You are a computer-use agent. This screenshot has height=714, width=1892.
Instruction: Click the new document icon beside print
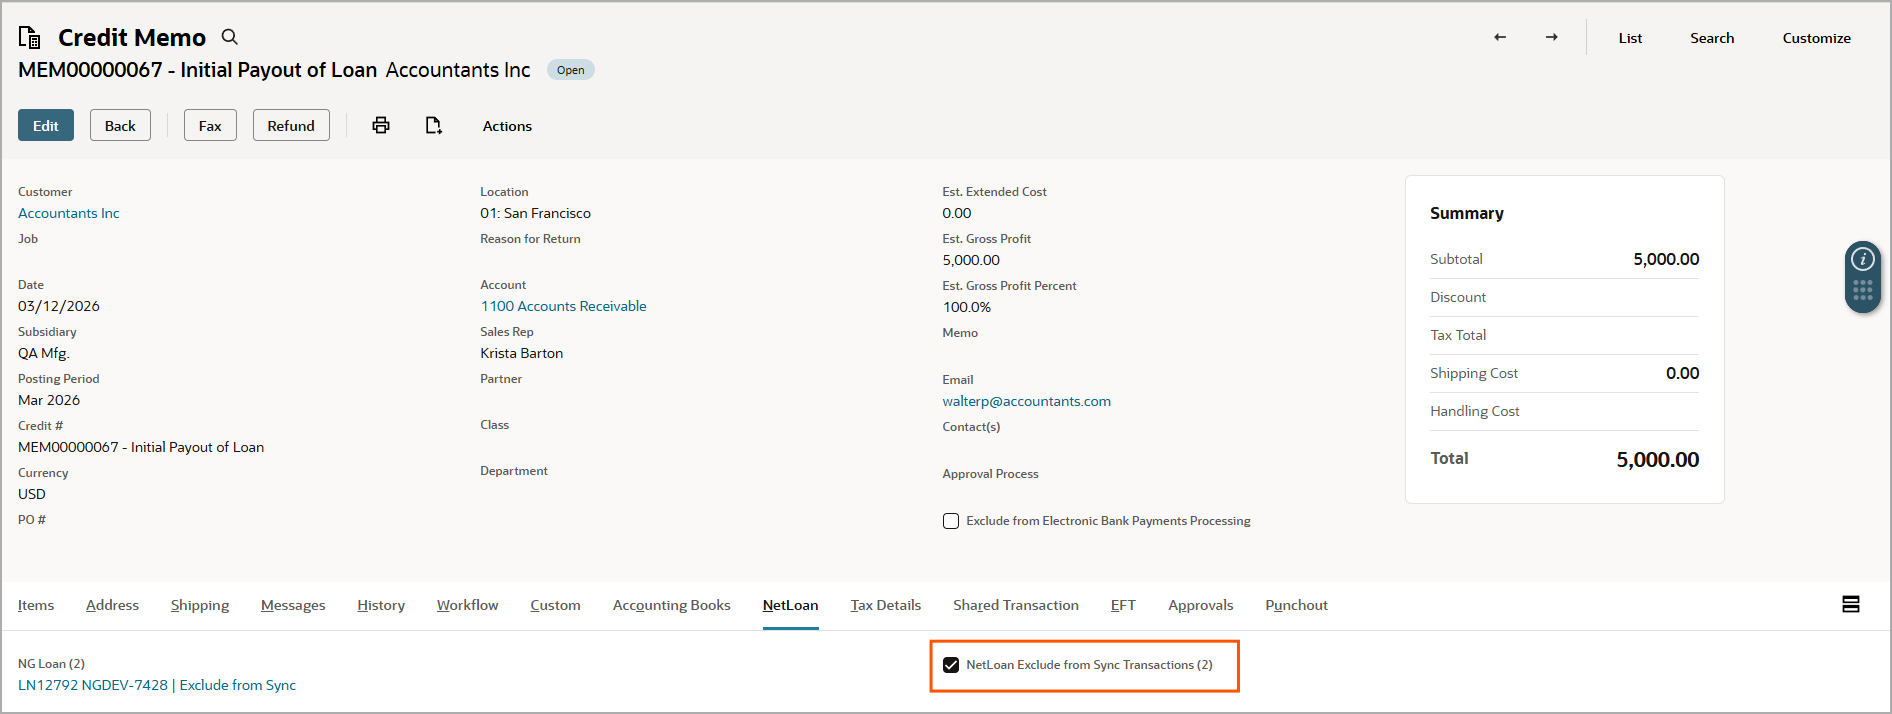pos(433,125)
